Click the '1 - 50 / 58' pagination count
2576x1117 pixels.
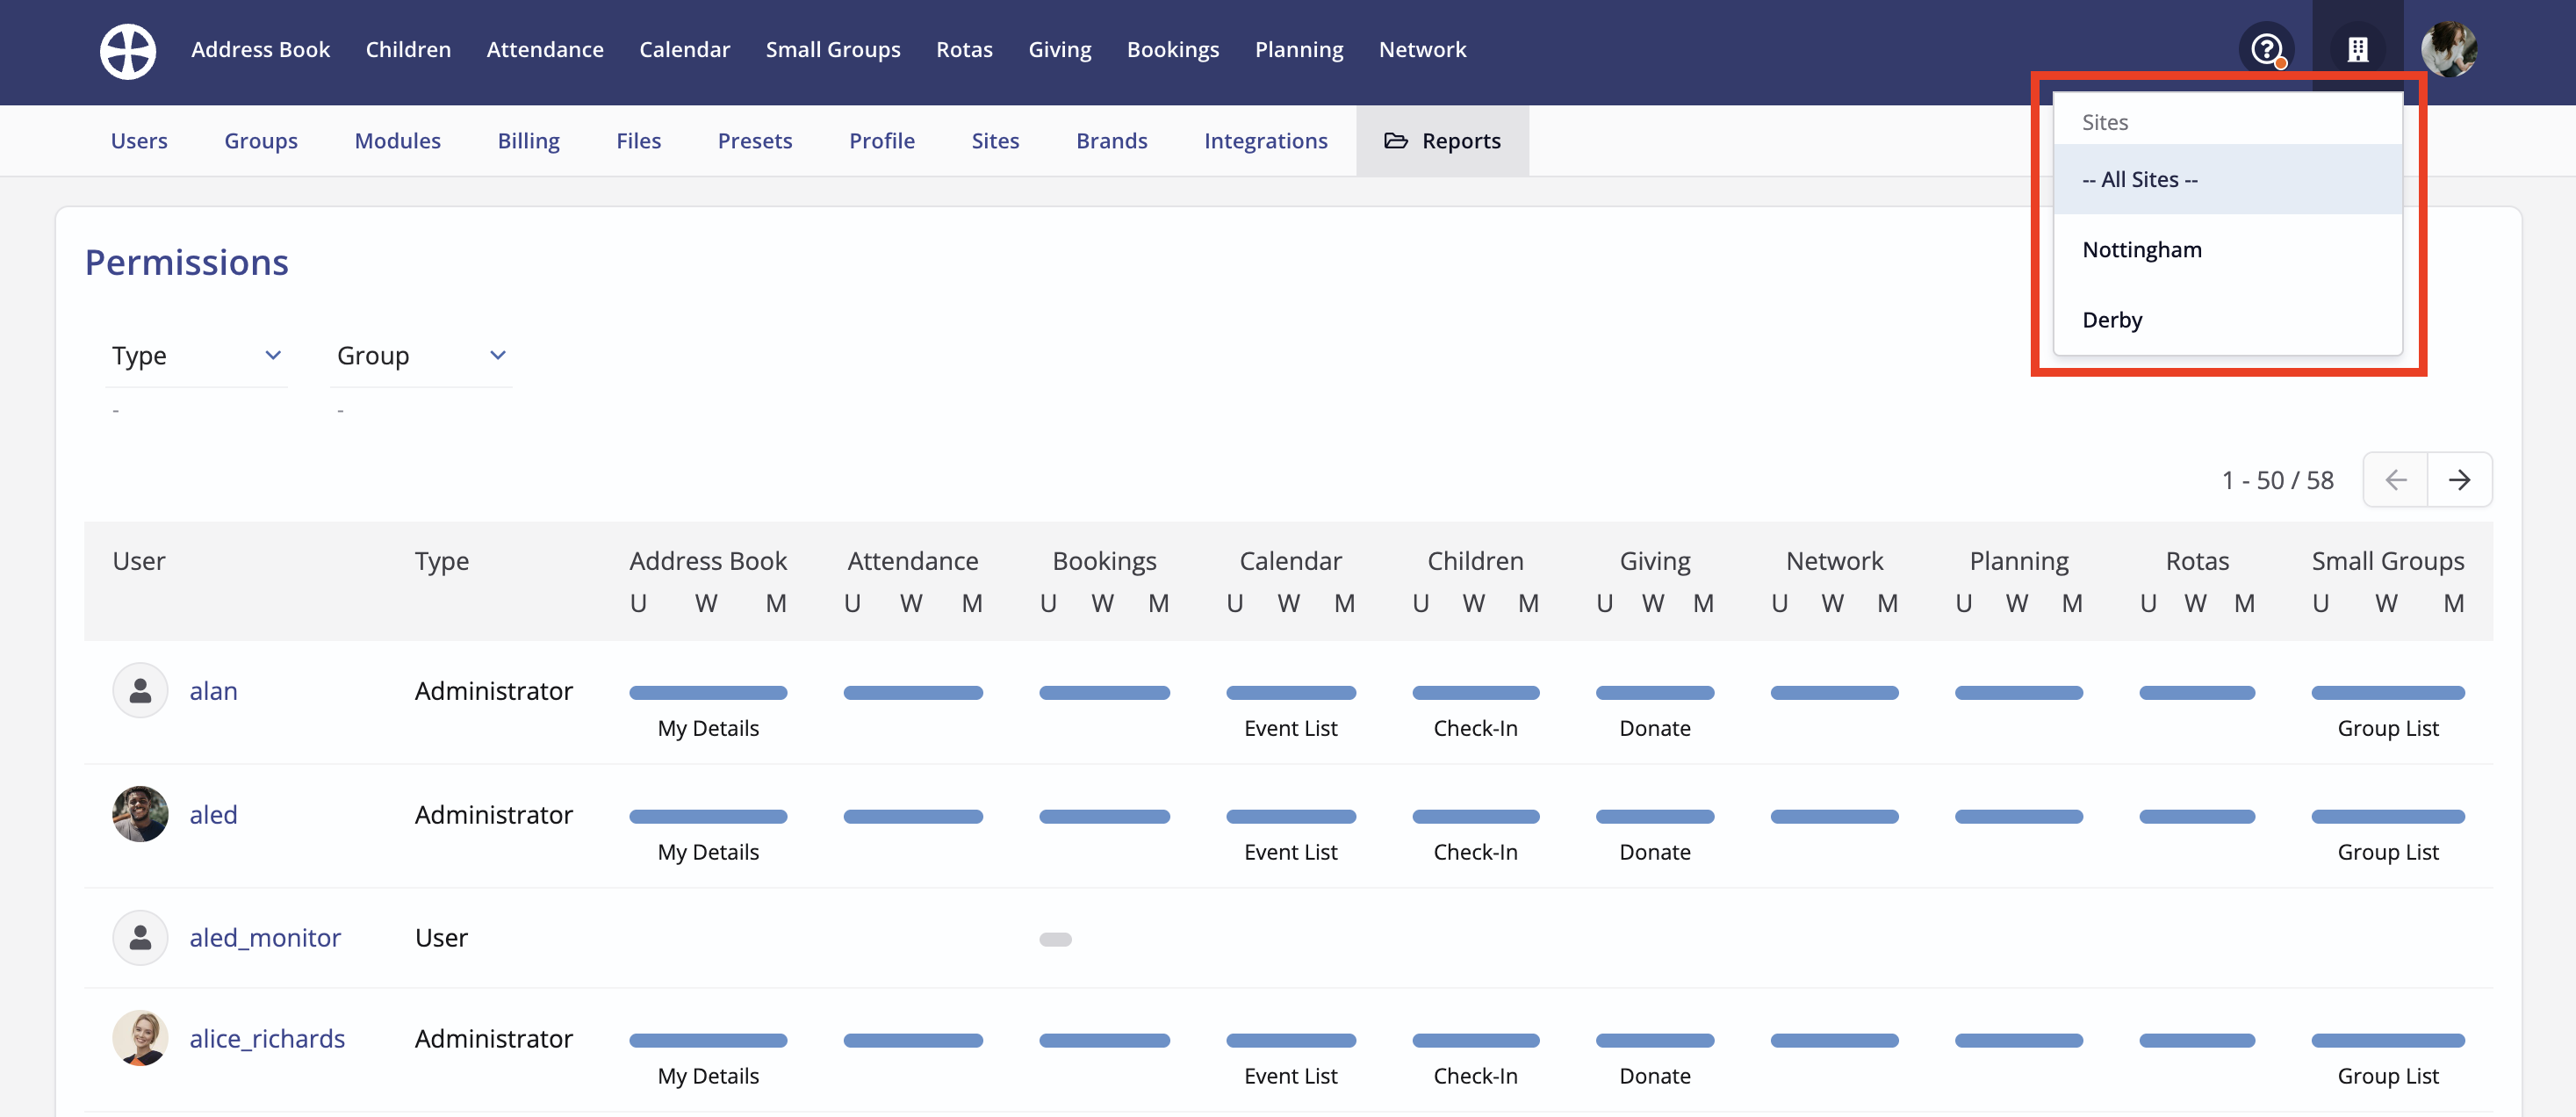click(x=2277, y=481)
